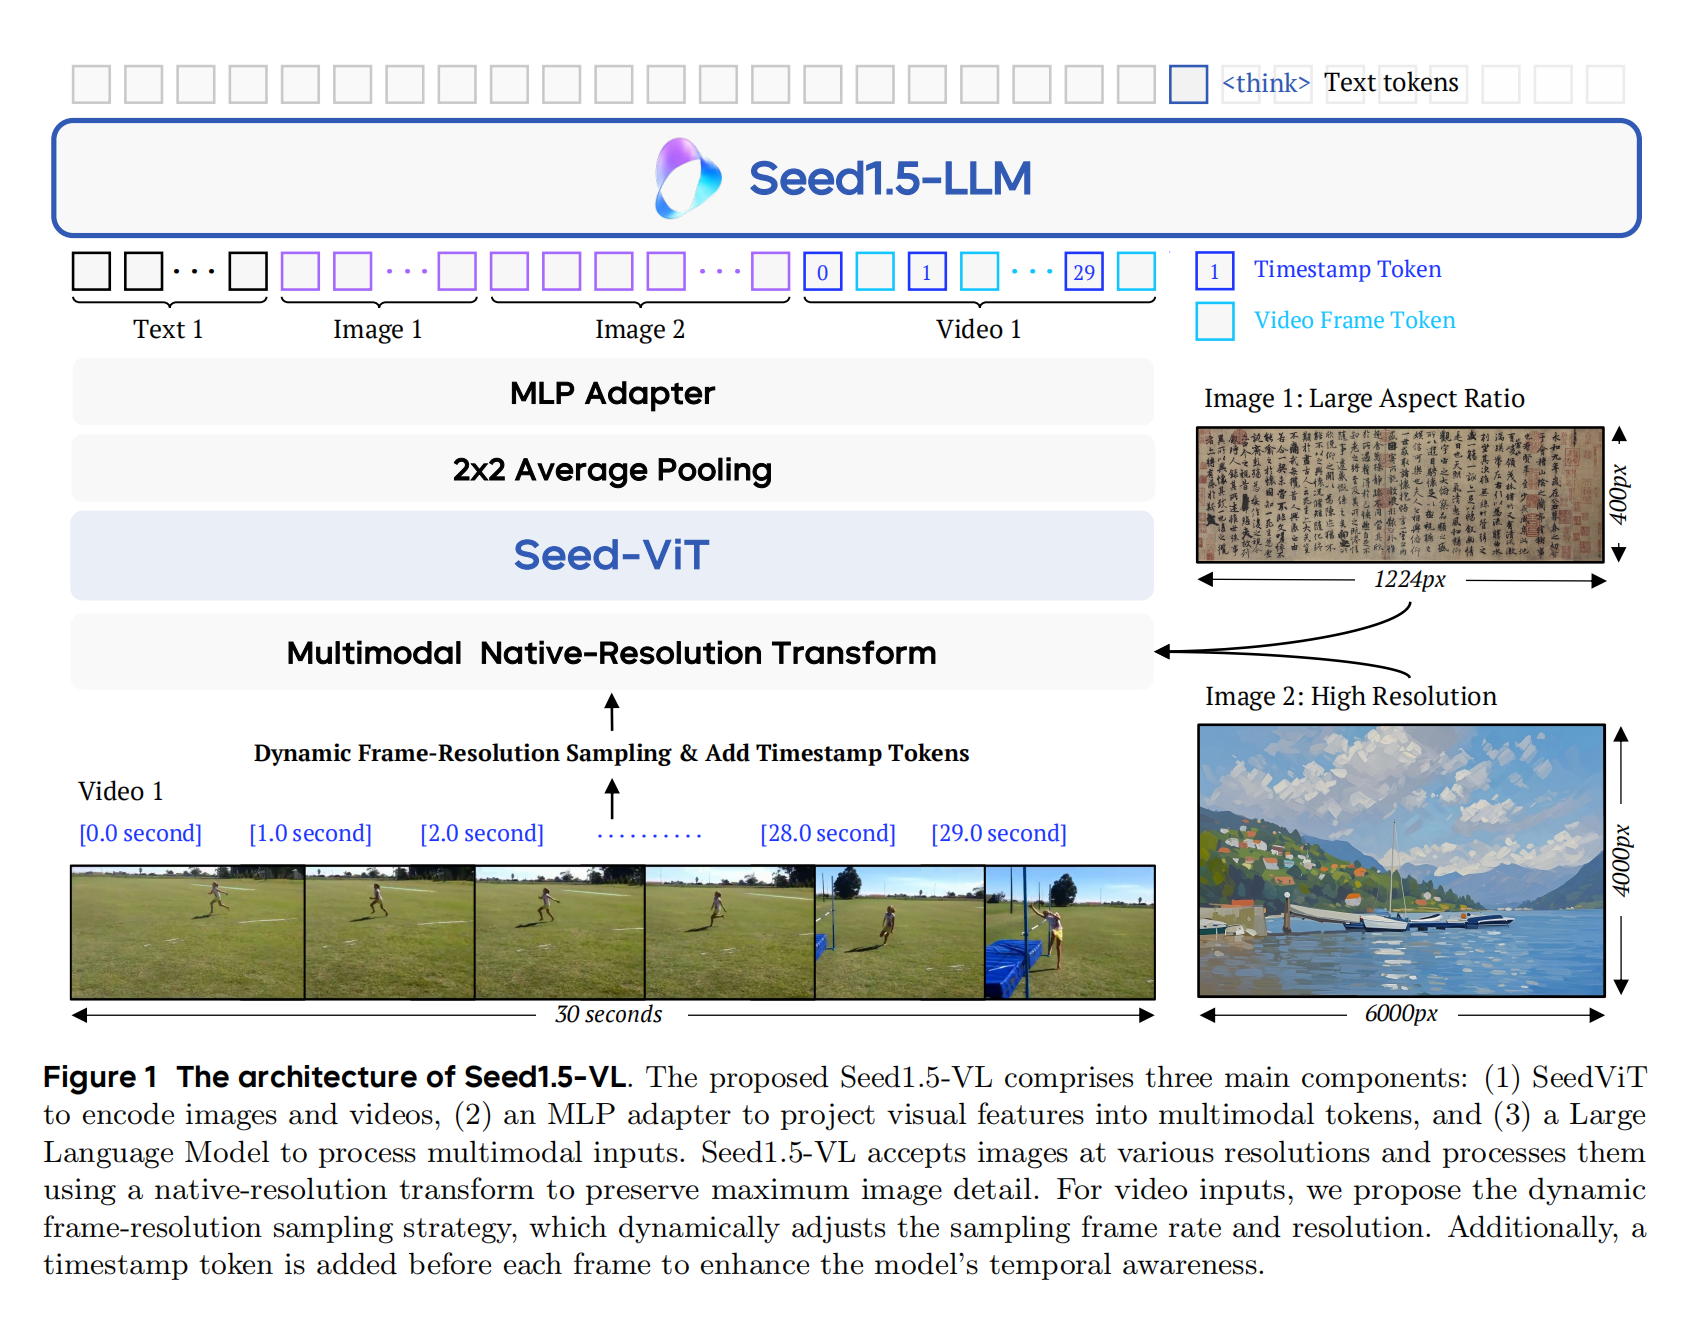Click the '[28.0 second]' timestamp label
The width and height of the screenshot is (1696, 1320).
(x=828, y=833)
